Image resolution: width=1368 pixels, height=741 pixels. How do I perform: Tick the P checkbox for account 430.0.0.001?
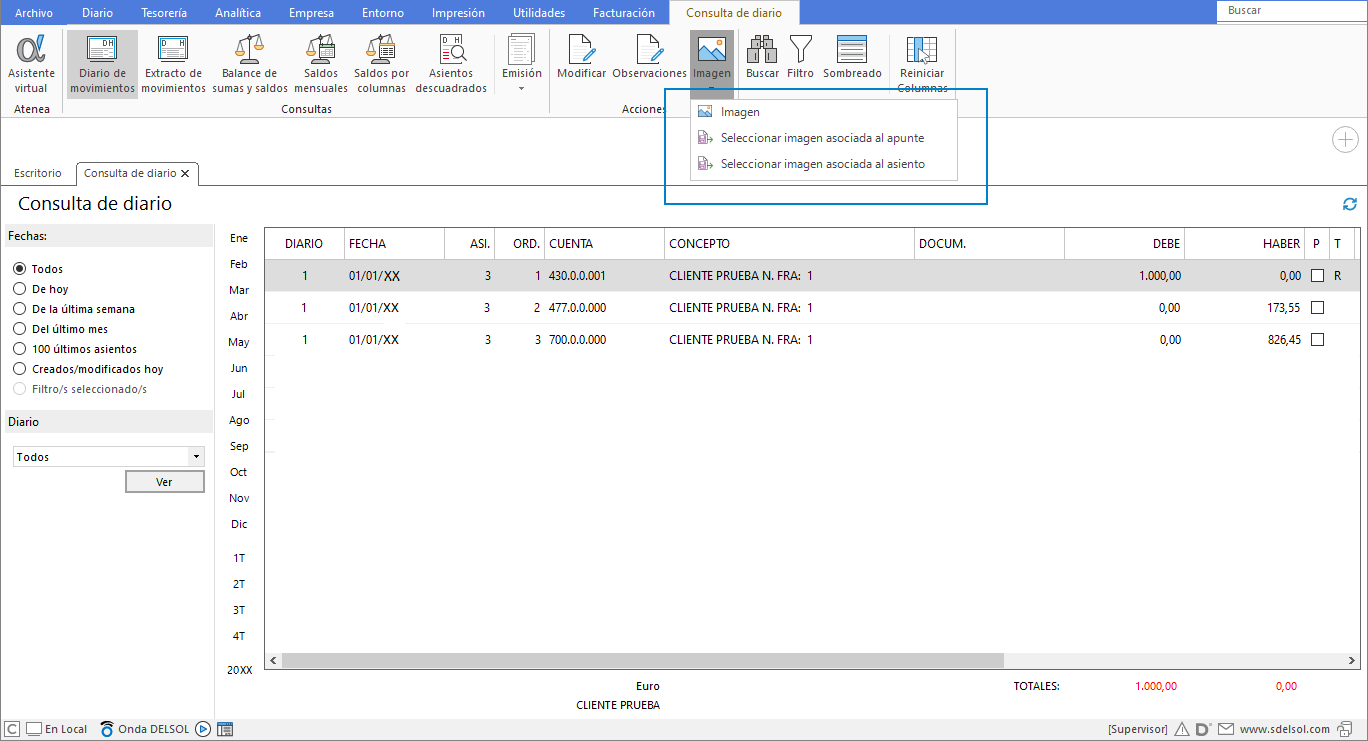click(x=1317, y=275)
